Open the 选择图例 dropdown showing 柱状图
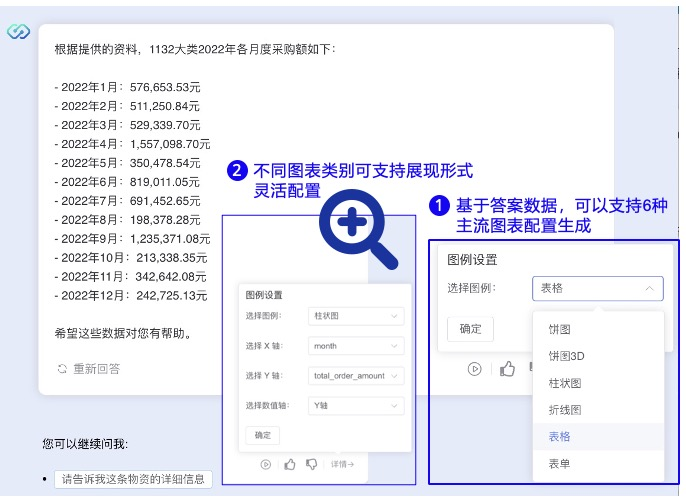 [x=356, y=316]
